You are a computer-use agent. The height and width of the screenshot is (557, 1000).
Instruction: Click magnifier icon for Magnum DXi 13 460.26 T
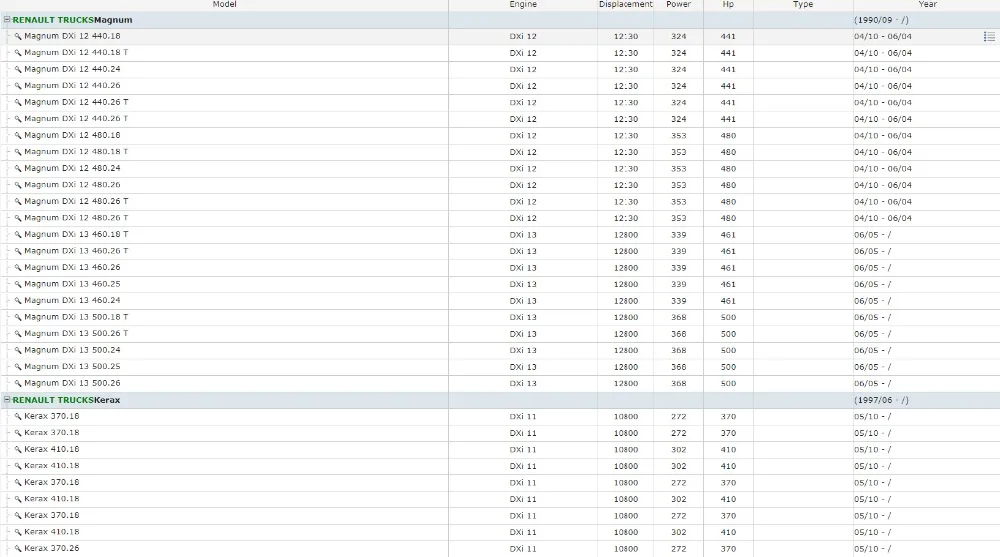(x=18, y=251)
